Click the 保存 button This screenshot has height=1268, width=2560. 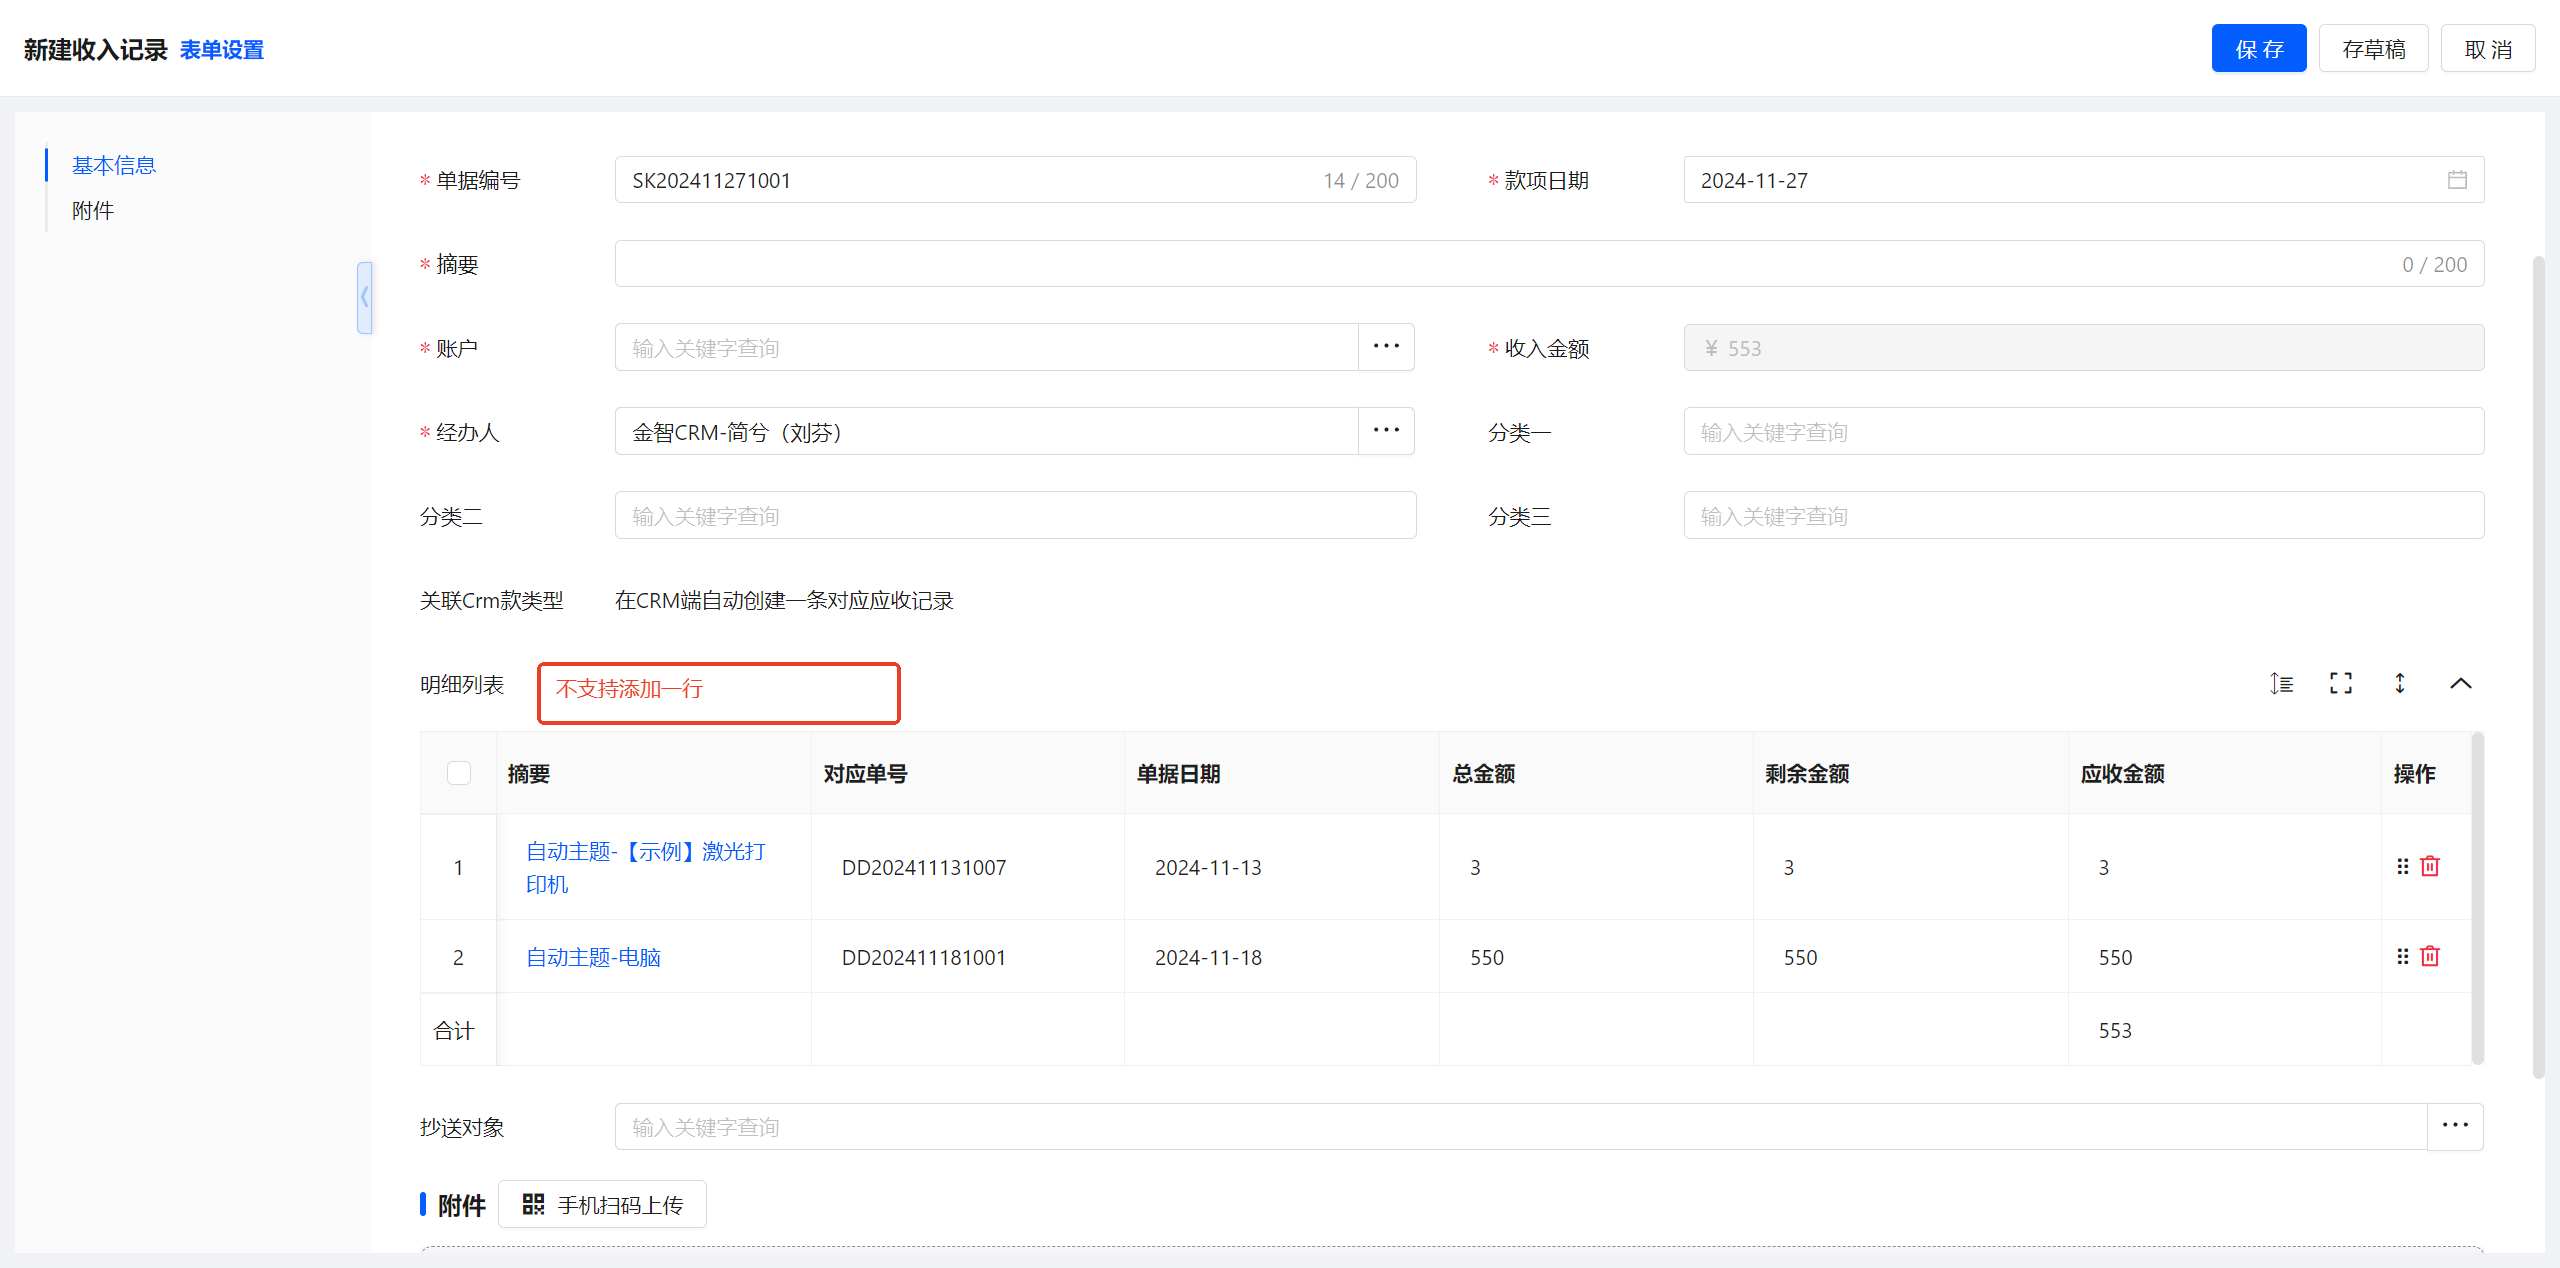coord(2258,49)
